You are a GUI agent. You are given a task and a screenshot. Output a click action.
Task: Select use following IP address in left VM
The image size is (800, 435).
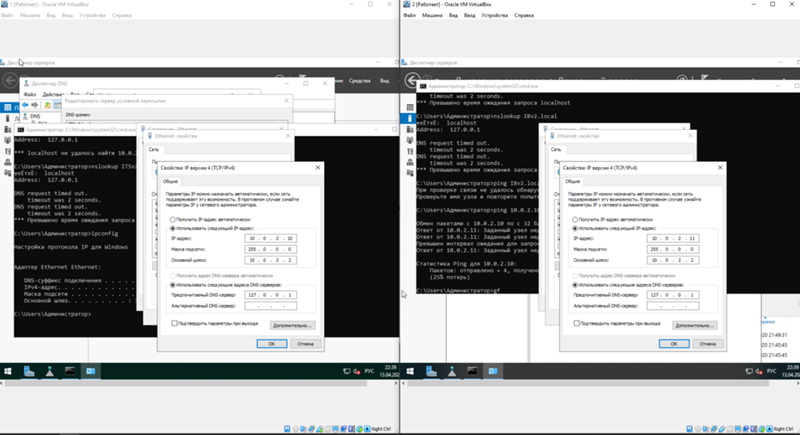(172, 228)
